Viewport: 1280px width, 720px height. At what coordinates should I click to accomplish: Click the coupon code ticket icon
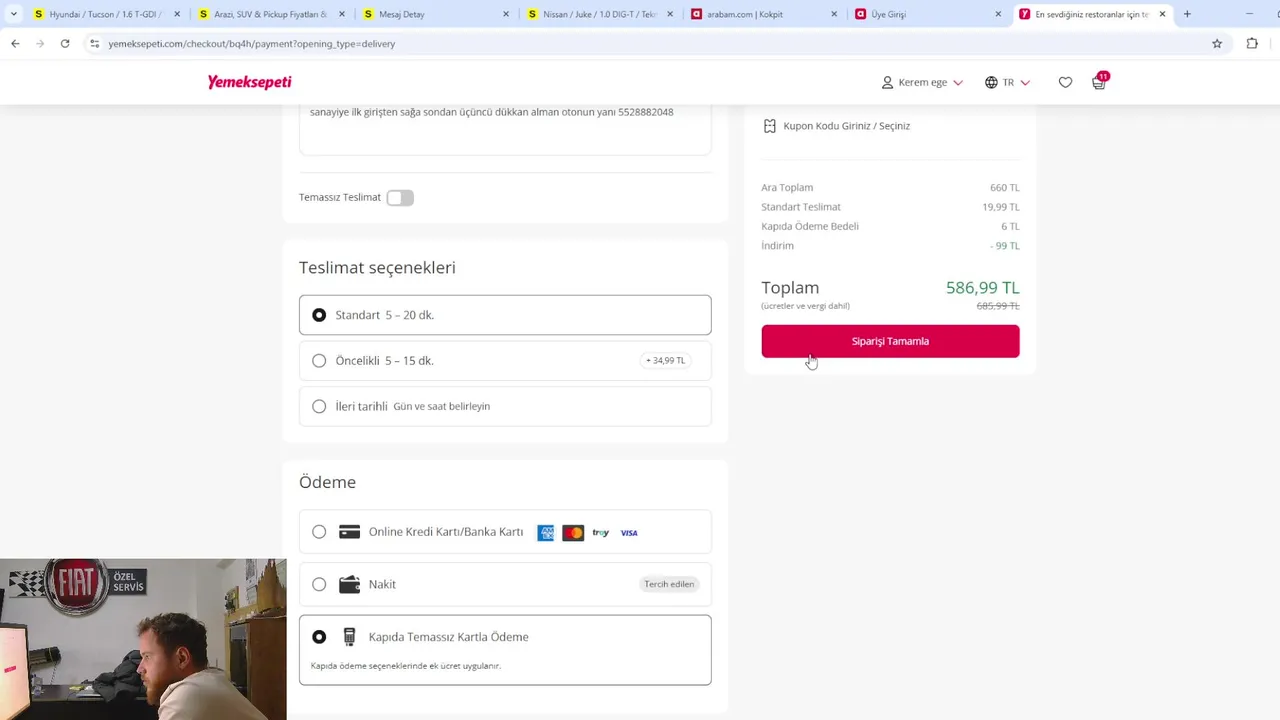click(769, 126)
